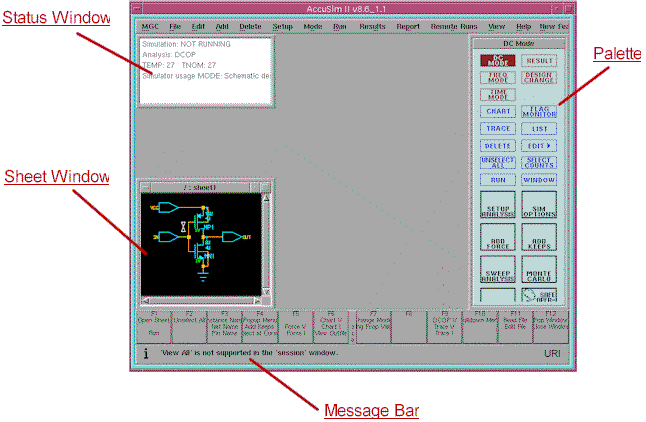646x422 pixels.
Task: Open the Remote Runs menu
Action: [454, 26]
